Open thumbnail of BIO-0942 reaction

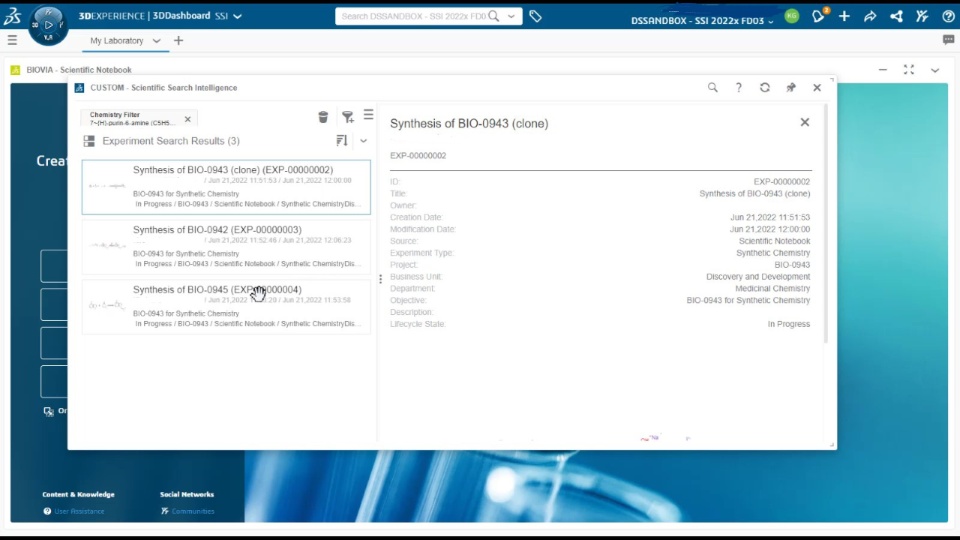pos(107,245)
